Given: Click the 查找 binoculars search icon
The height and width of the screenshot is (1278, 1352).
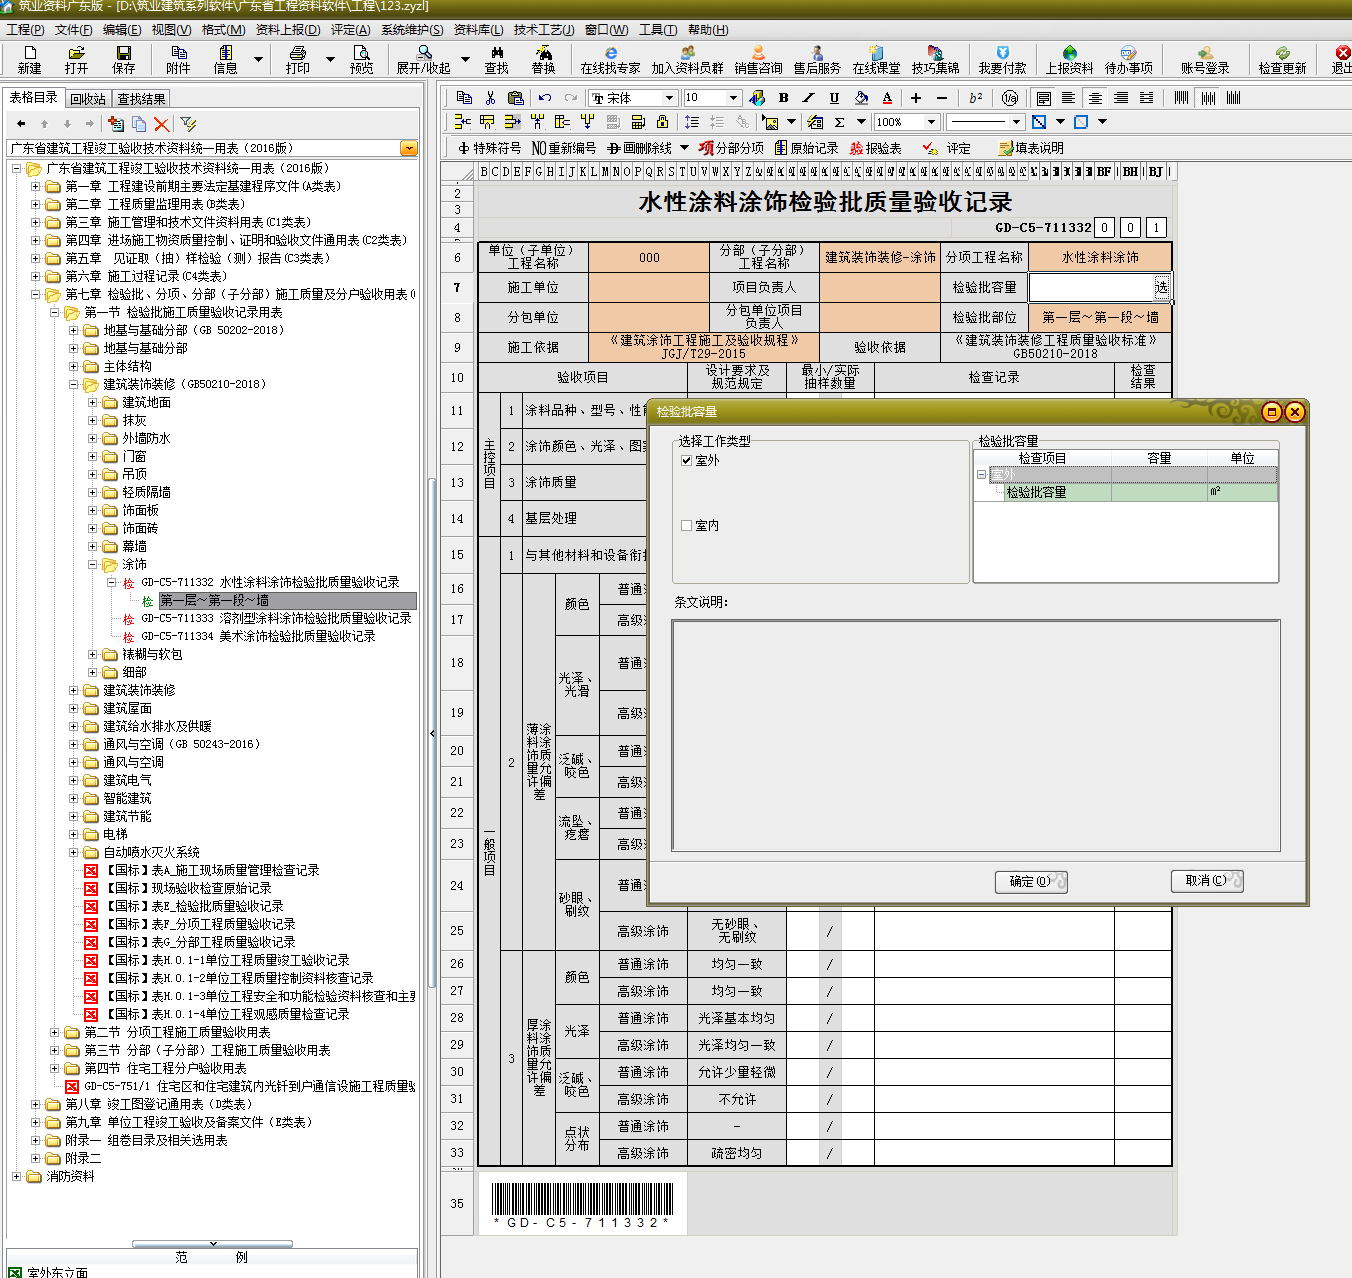Looking at the screenshot, I should (x=496, y=59).
